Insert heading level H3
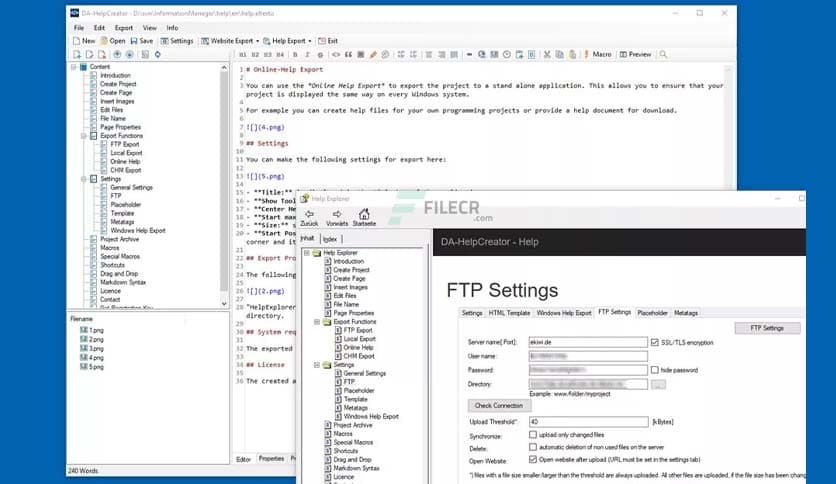This screenshot has width=836, height=484. tap(268, 55)
